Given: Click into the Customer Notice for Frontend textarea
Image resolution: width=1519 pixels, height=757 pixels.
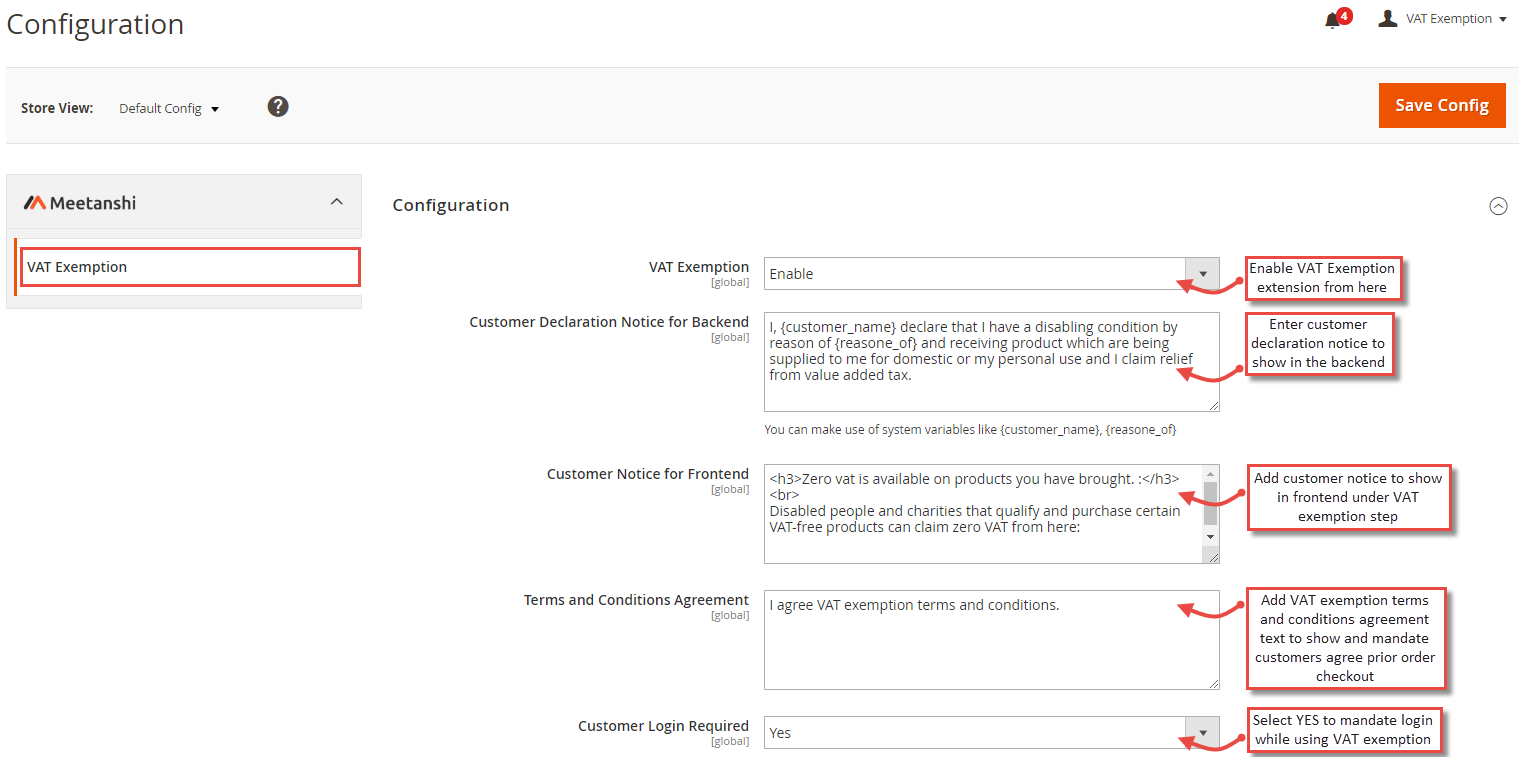Looking at the screenshot, I should pos(983,514).
